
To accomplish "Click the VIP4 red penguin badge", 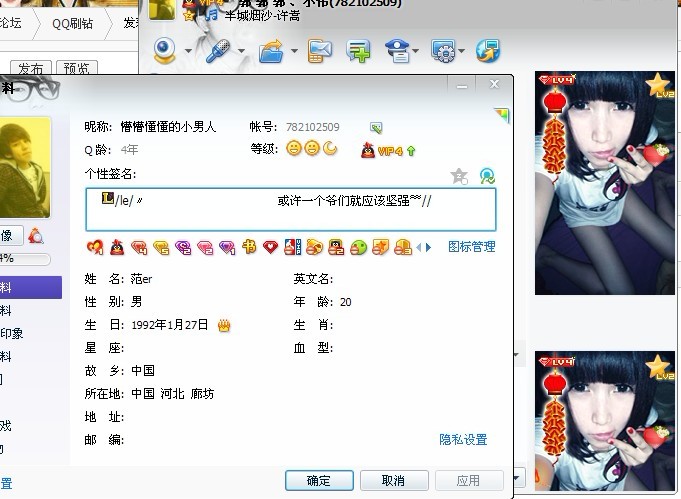I will click(368, 151).
